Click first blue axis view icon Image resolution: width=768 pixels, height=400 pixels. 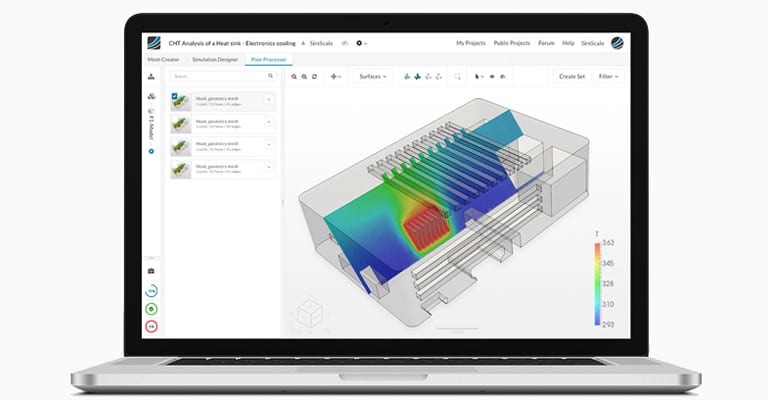tap(407, 76)
